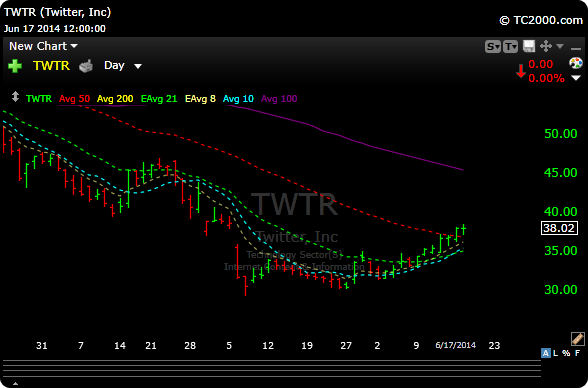This screenshot has height=388, width=588.
Task: Click the TWTR (Twitter, Inc) title text
Action: pyautogui.click(x=57, y=12)
